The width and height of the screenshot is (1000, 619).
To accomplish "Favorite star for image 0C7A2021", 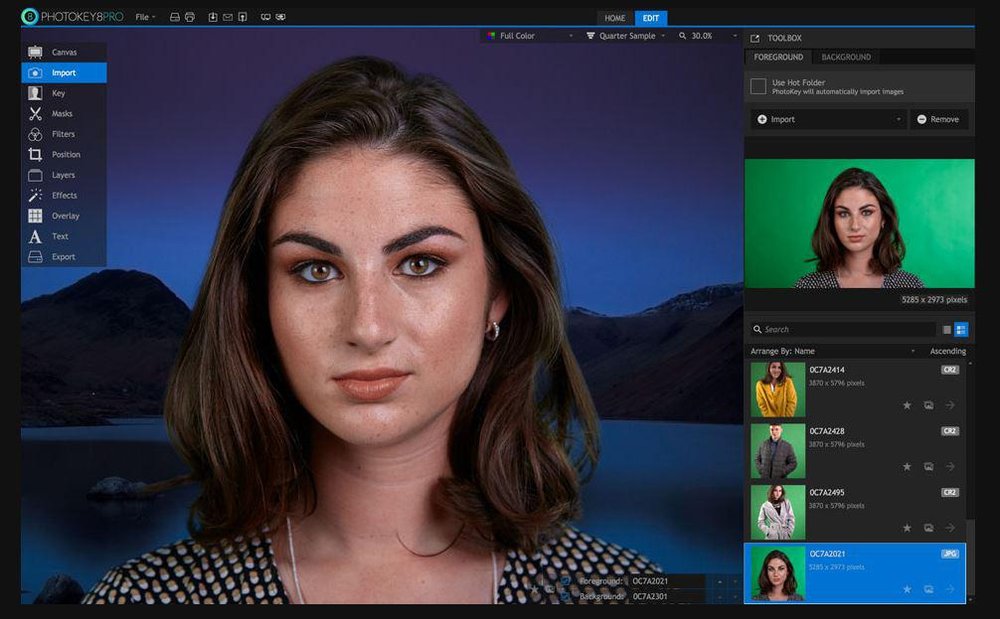I will [907, 589].
